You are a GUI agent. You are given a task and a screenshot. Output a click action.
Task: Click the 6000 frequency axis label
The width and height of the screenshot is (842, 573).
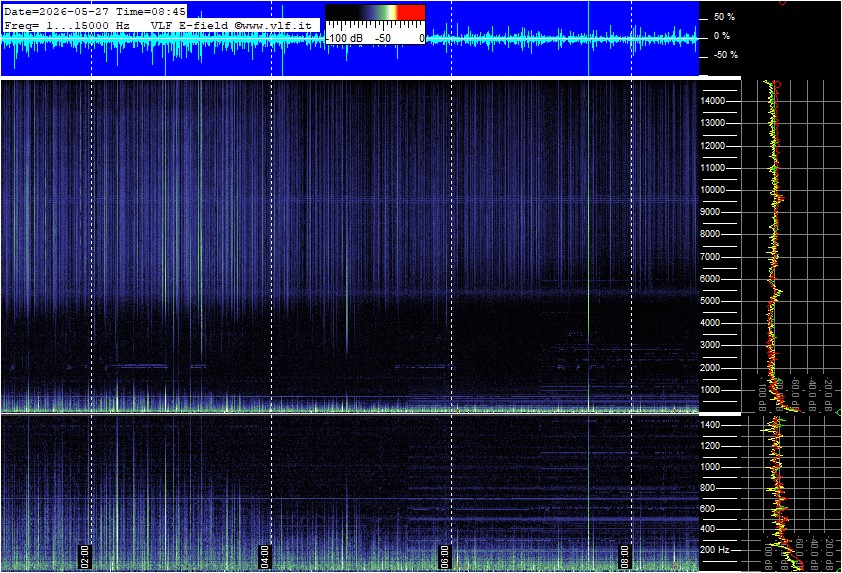pyautogui.click(x=710, y=279)
